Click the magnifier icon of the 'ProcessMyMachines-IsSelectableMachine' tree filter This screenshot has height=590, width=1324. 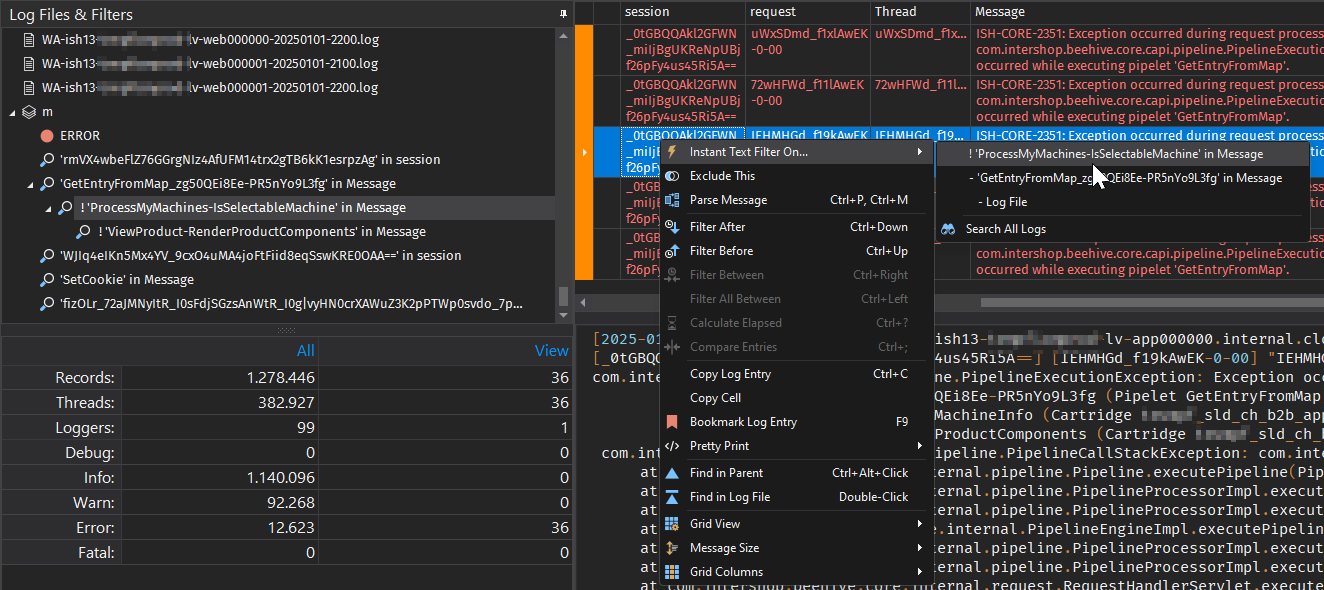click(65, 208)
